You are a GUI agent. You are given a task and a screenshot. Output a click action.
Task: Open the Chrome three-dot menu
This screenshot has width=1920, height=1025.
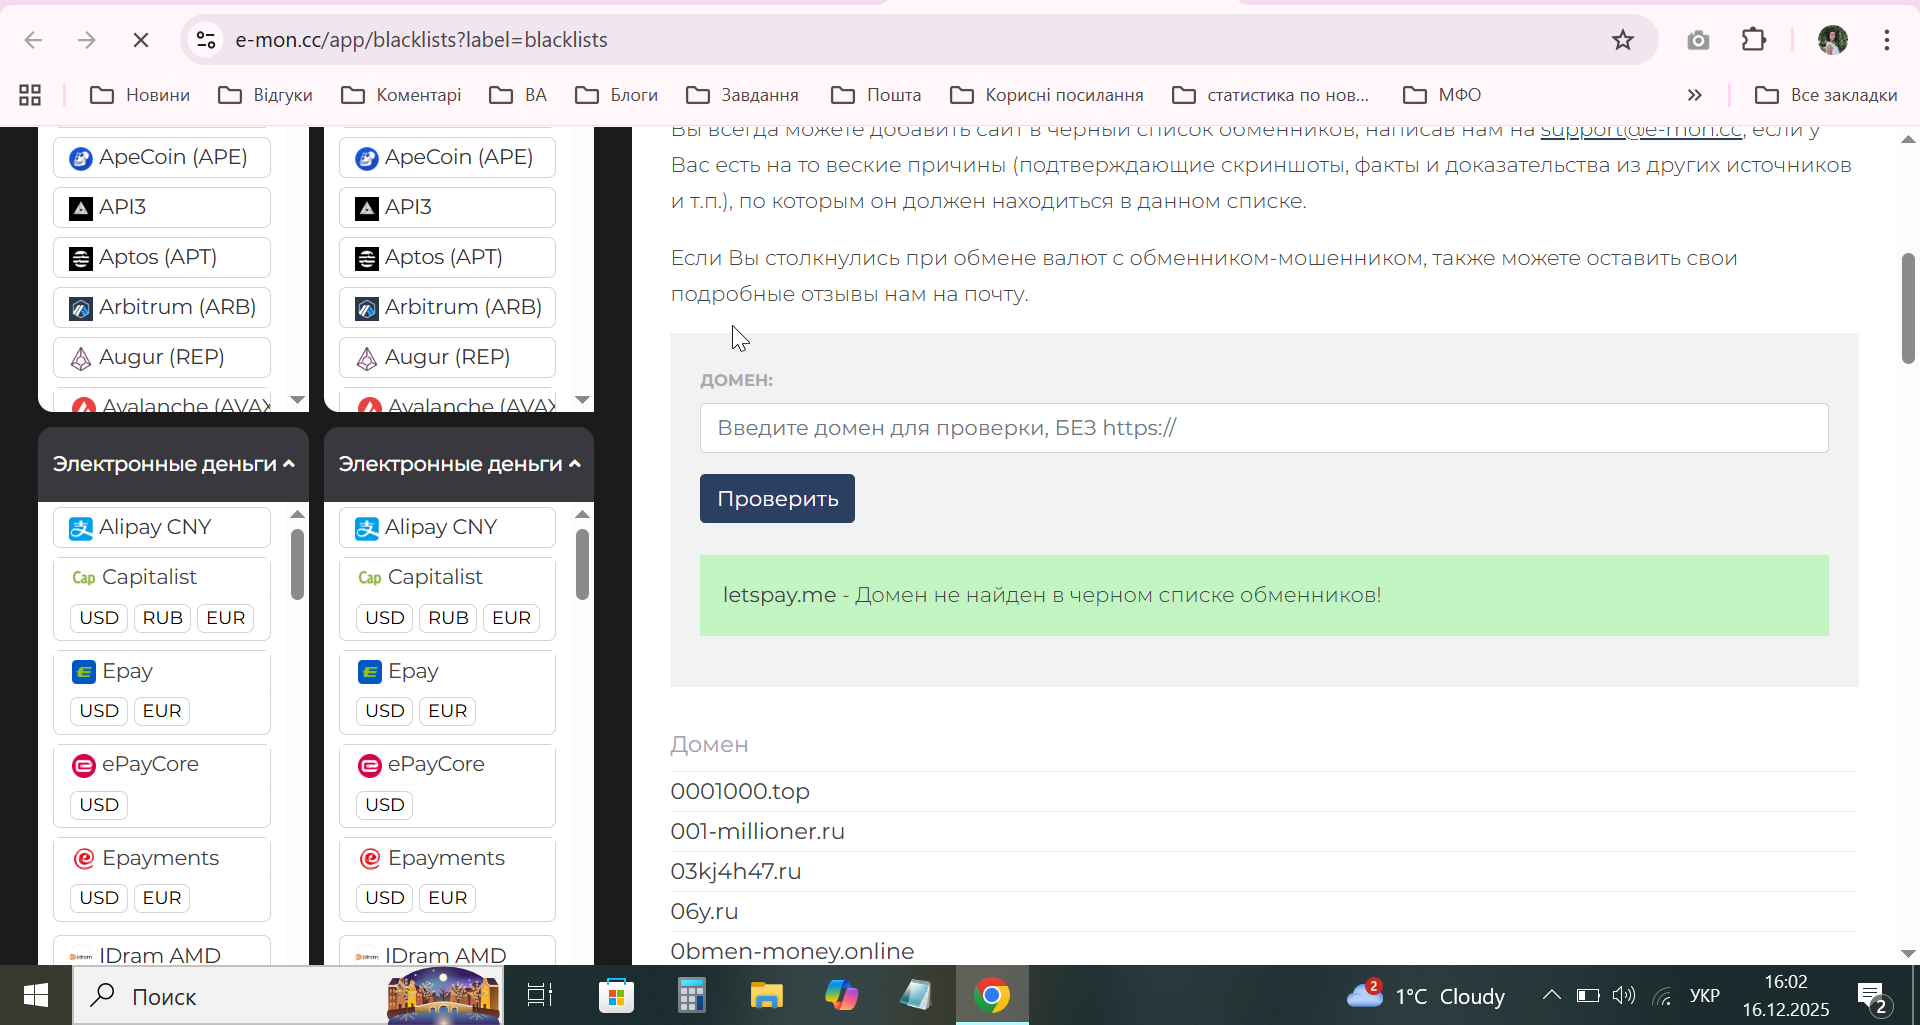pyautogui.click(x=1887, y=40)
